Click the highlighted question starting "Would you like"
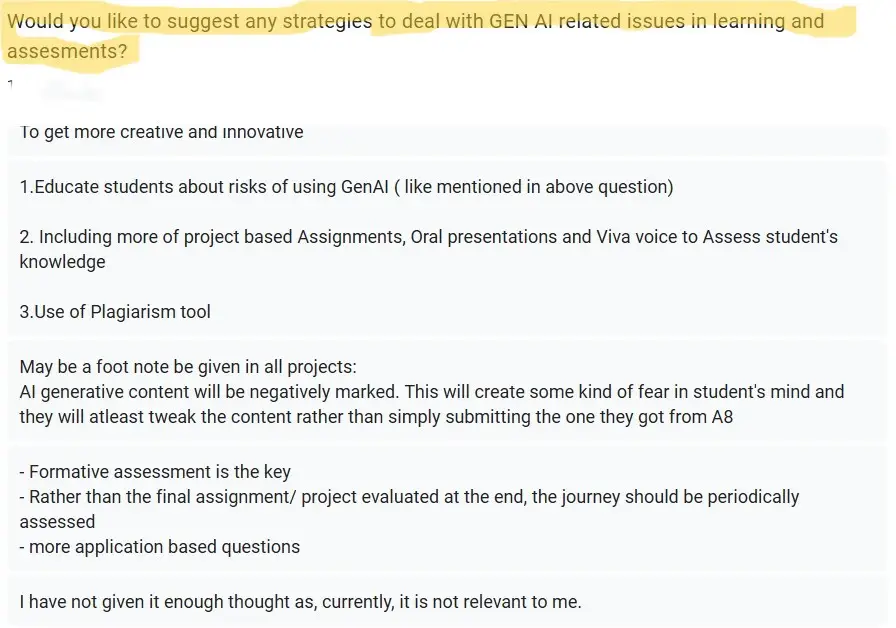Screen dimensions: 896x628 coord(415,36)
